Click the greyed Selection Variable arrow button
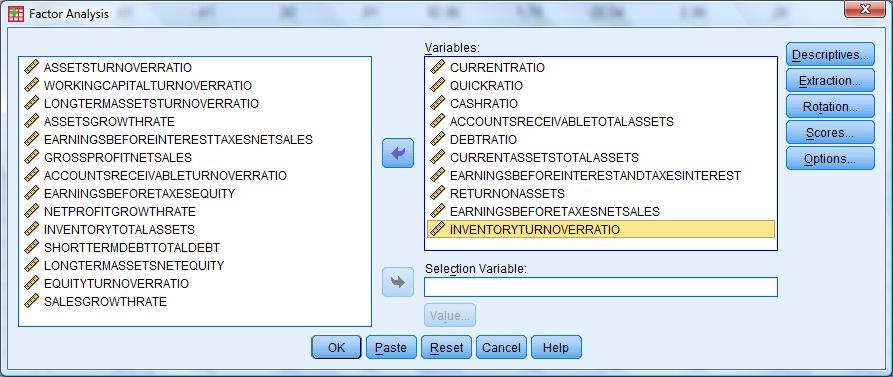 pyautogui.click(x=398, y=282)
